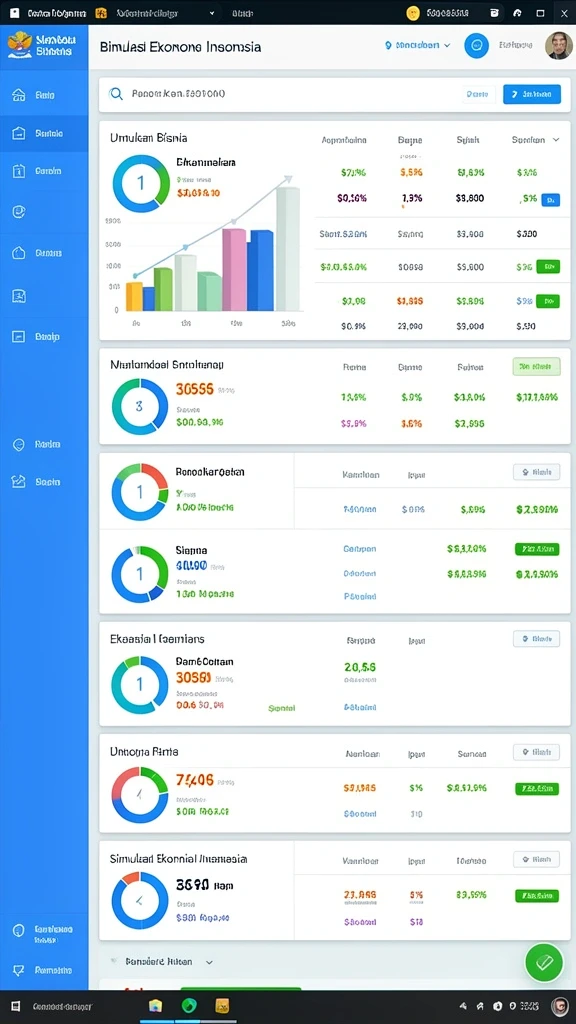The height and width of the screenshot is (1024, 576).
Task: Click the blue button beside the search bar
Action: 532,94
